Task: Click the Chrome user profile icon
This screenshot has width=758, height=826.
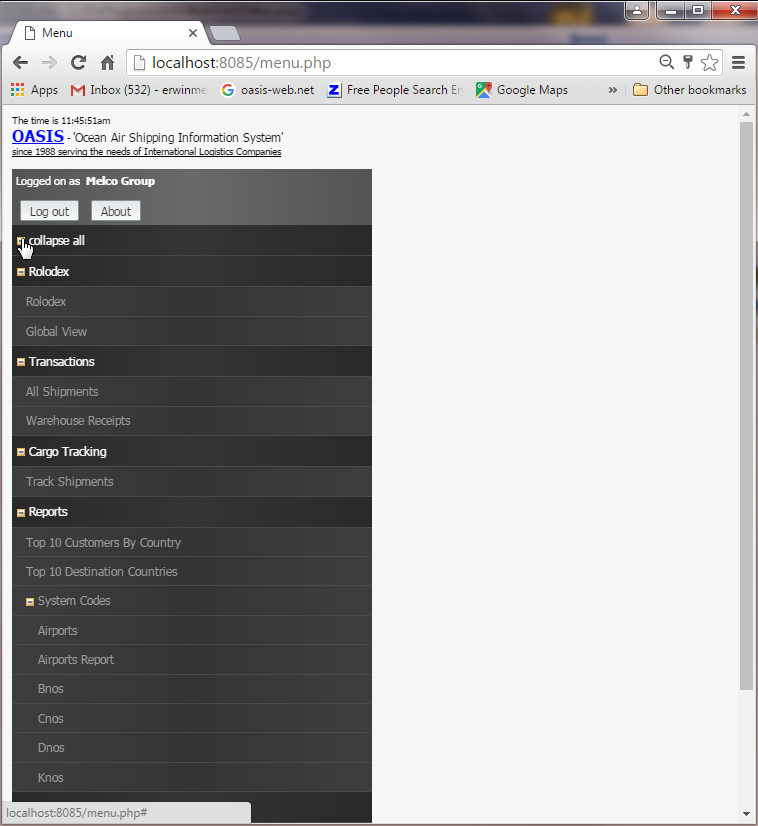Action: [637, 10]
